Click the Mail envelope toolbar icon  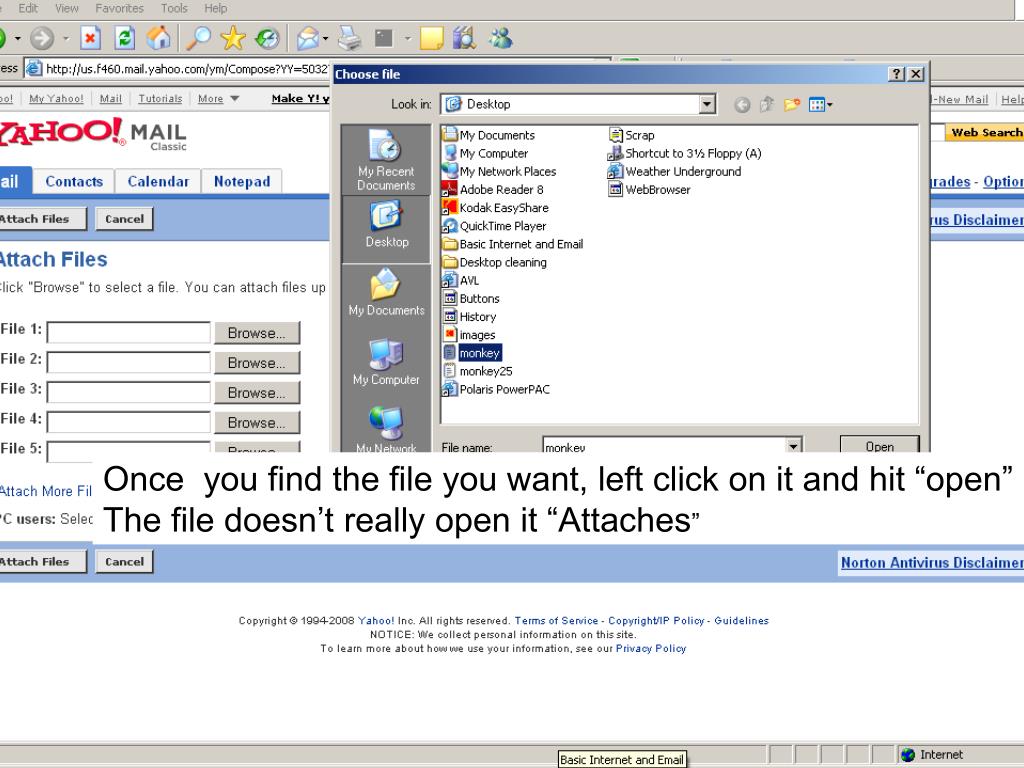[308, 39]
